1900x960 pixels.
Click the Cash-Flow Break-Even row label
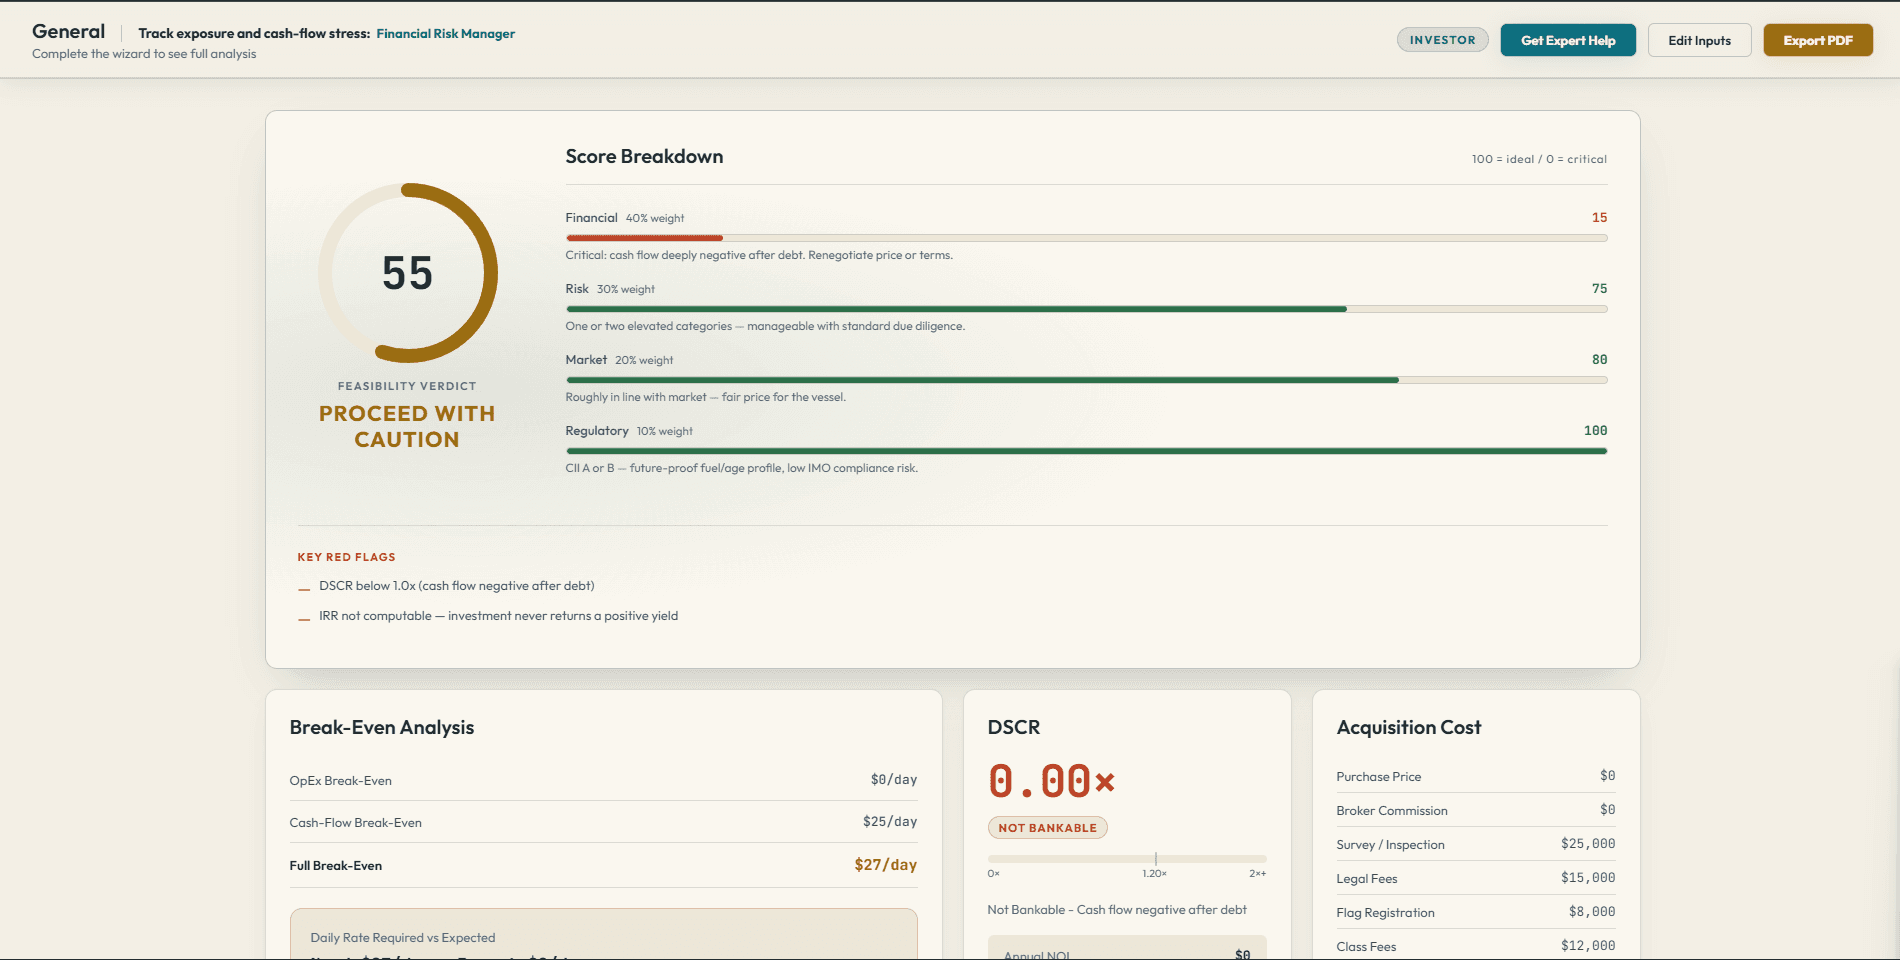pyautogui.click(x=355, y=823)
